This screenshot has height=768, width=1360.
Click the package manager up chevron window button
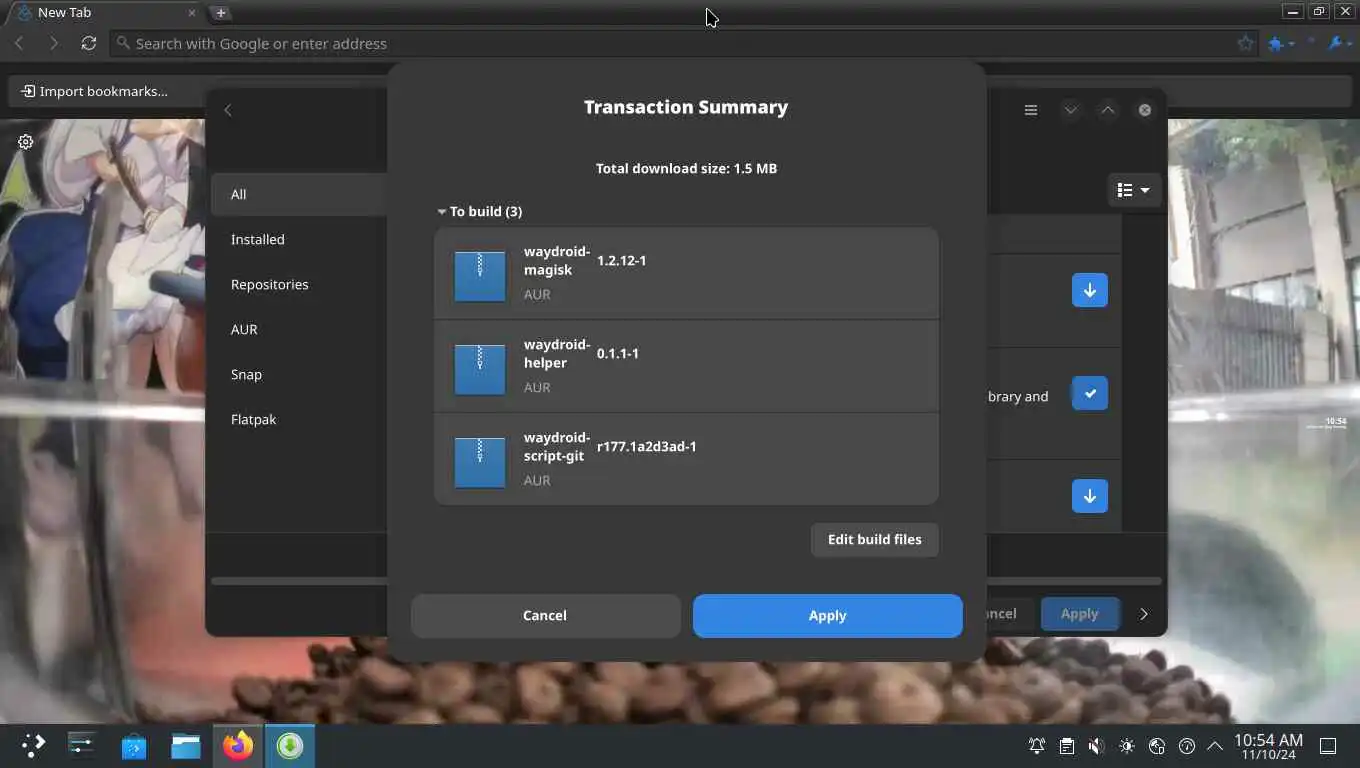[1107, 110]
